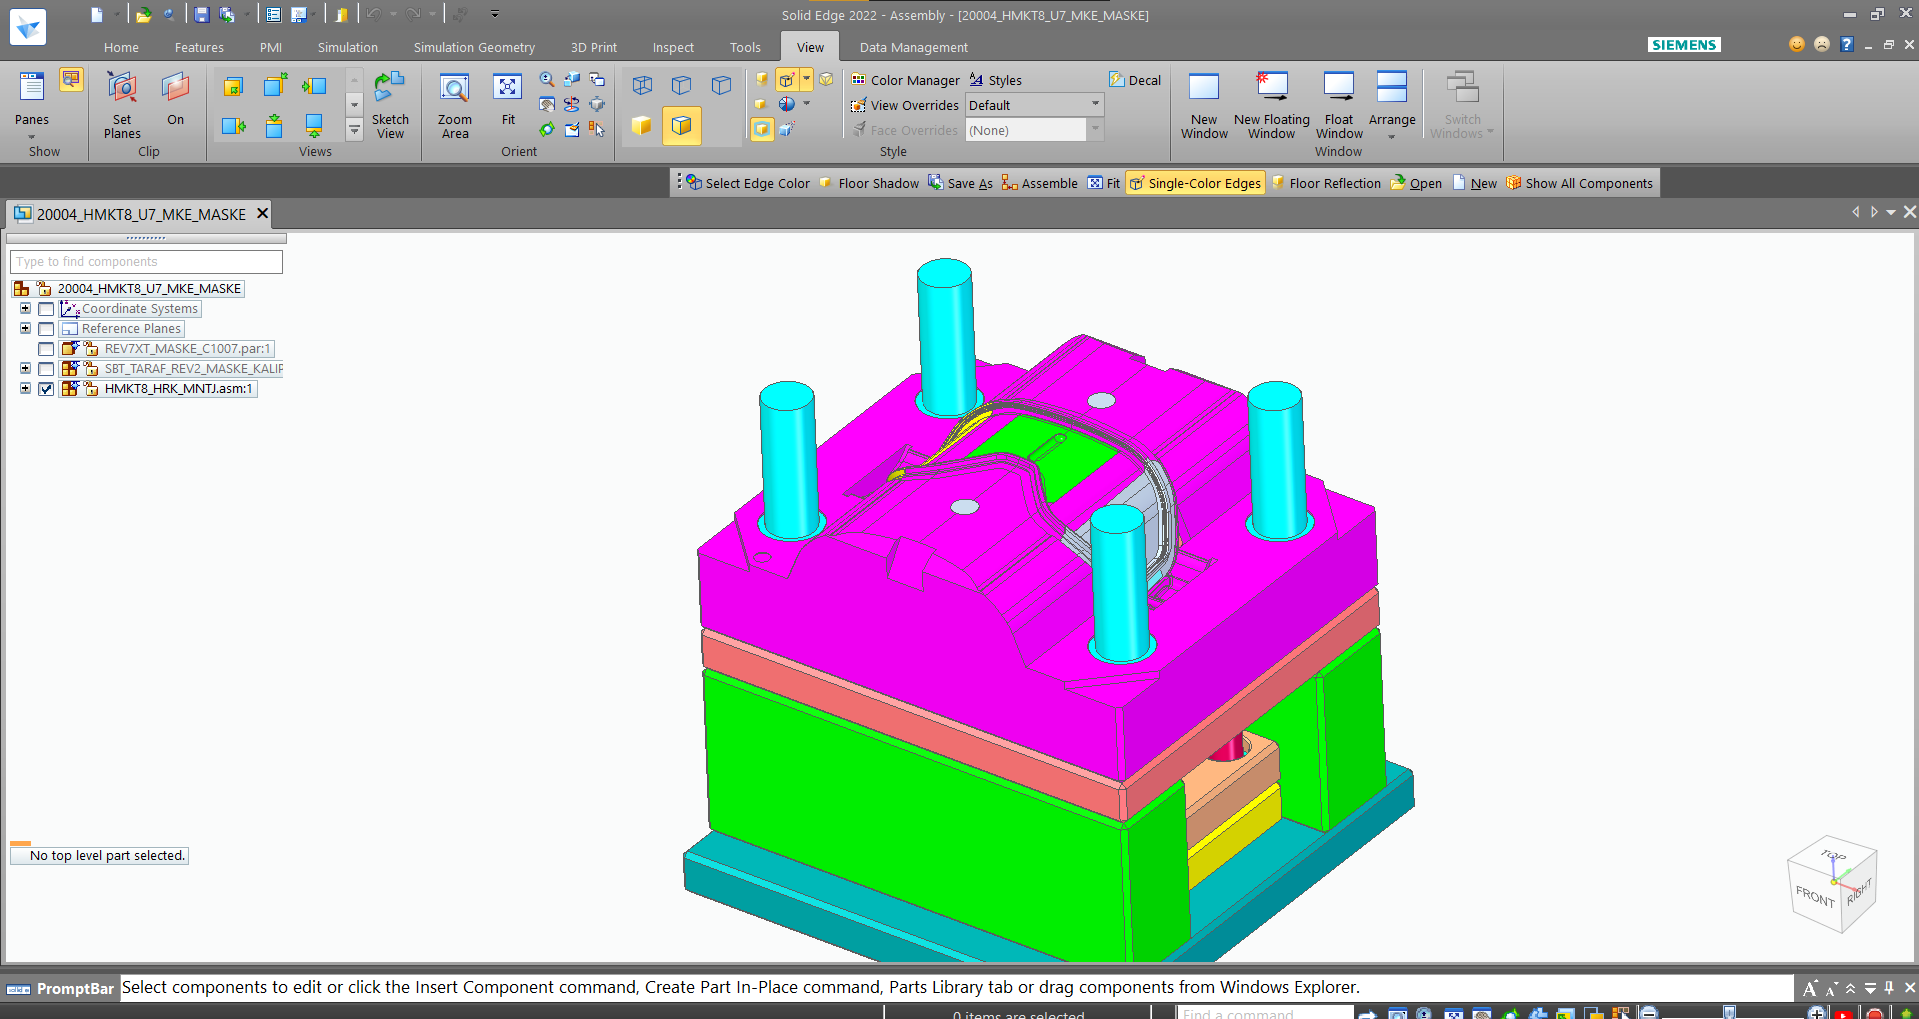This screenshot has width=1919, height=1019.
Task: Click the Decal command
Action: pyautogui.click(x=1135, y=80)
